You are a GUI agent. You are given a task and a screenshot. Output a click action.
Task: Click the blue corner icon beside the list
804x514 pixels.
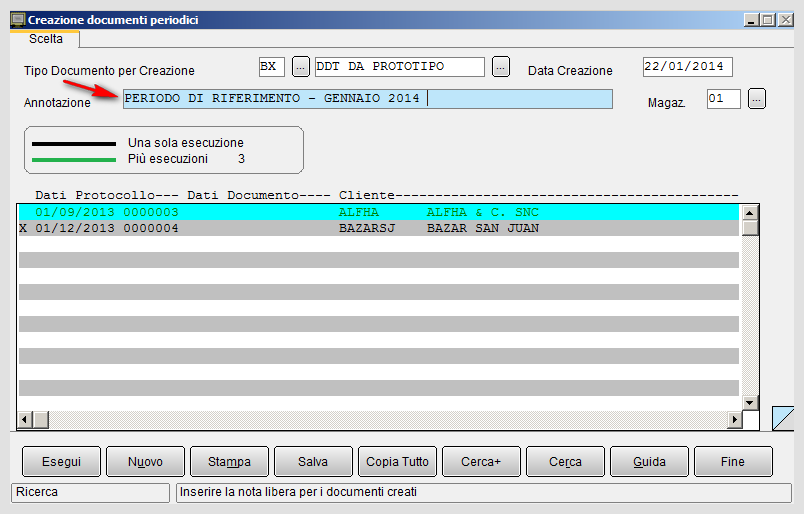(x=783, y=418)
